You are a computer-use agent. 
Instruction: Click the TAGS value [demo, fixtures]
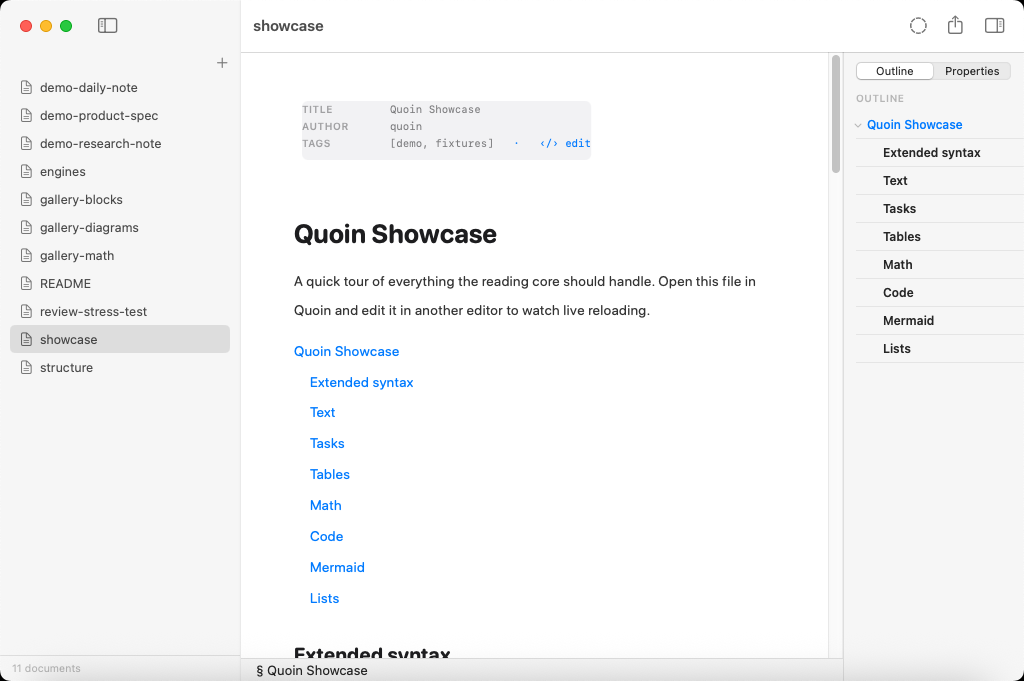click(x=441, y=144)
